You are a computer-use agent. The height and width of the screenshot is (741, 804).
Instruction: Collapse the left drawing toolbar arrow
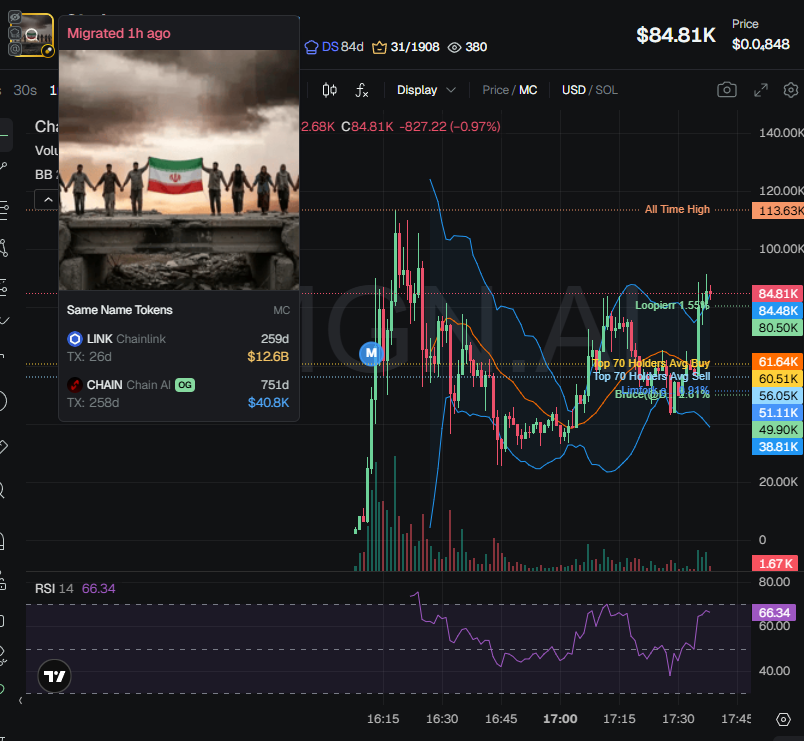(20, 700)
